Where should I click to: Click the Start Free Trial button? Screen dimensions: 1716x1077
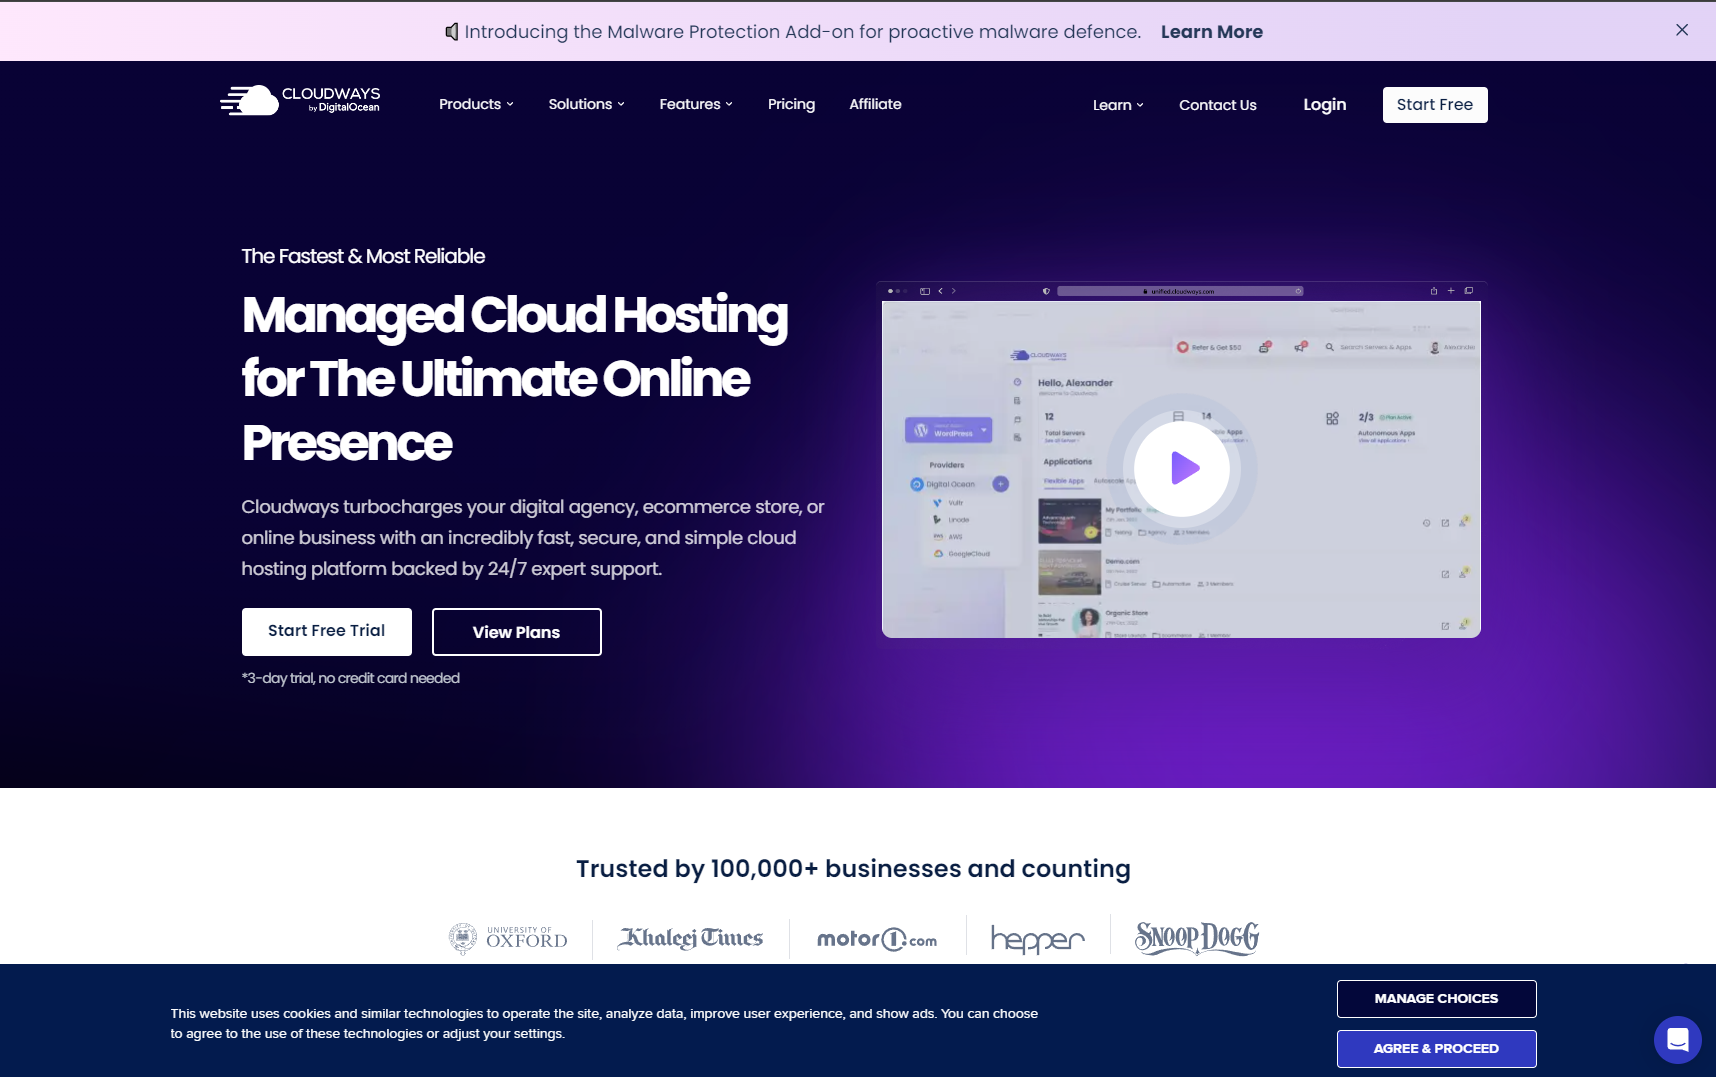coord(327,632)
